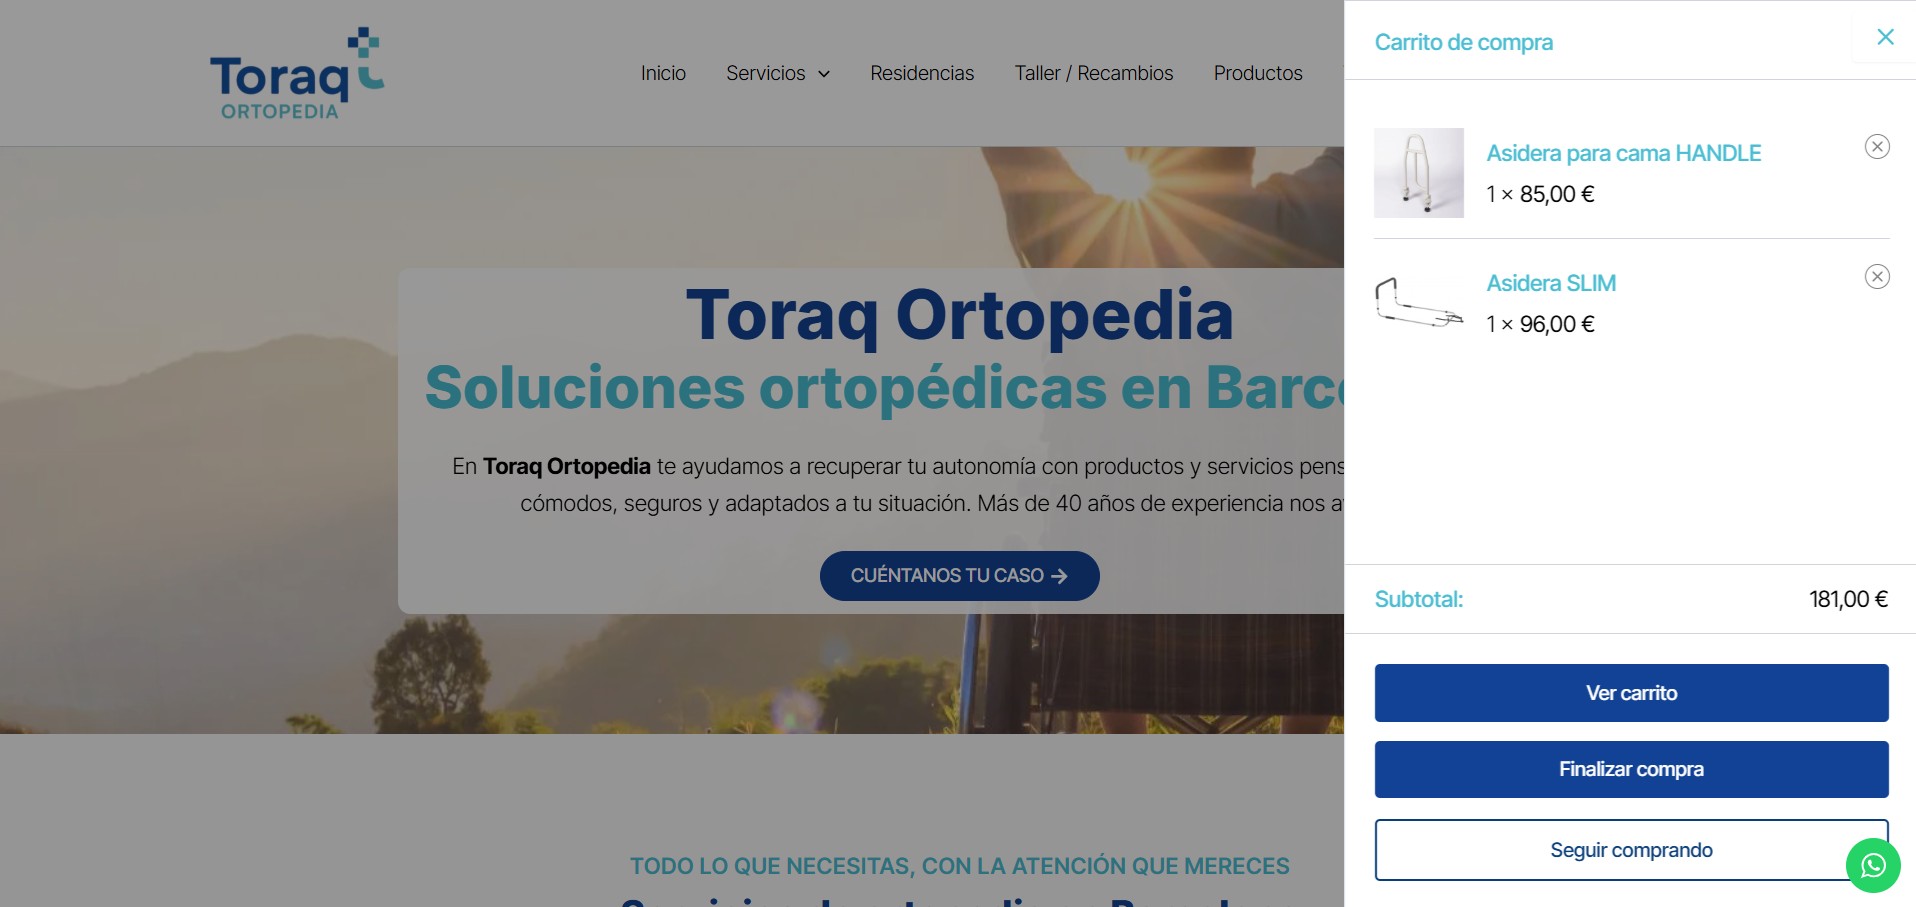Open the Asidera SLIM product link
The width and height of the screenshot is (1916, 907).
(x=1550, y=283)
